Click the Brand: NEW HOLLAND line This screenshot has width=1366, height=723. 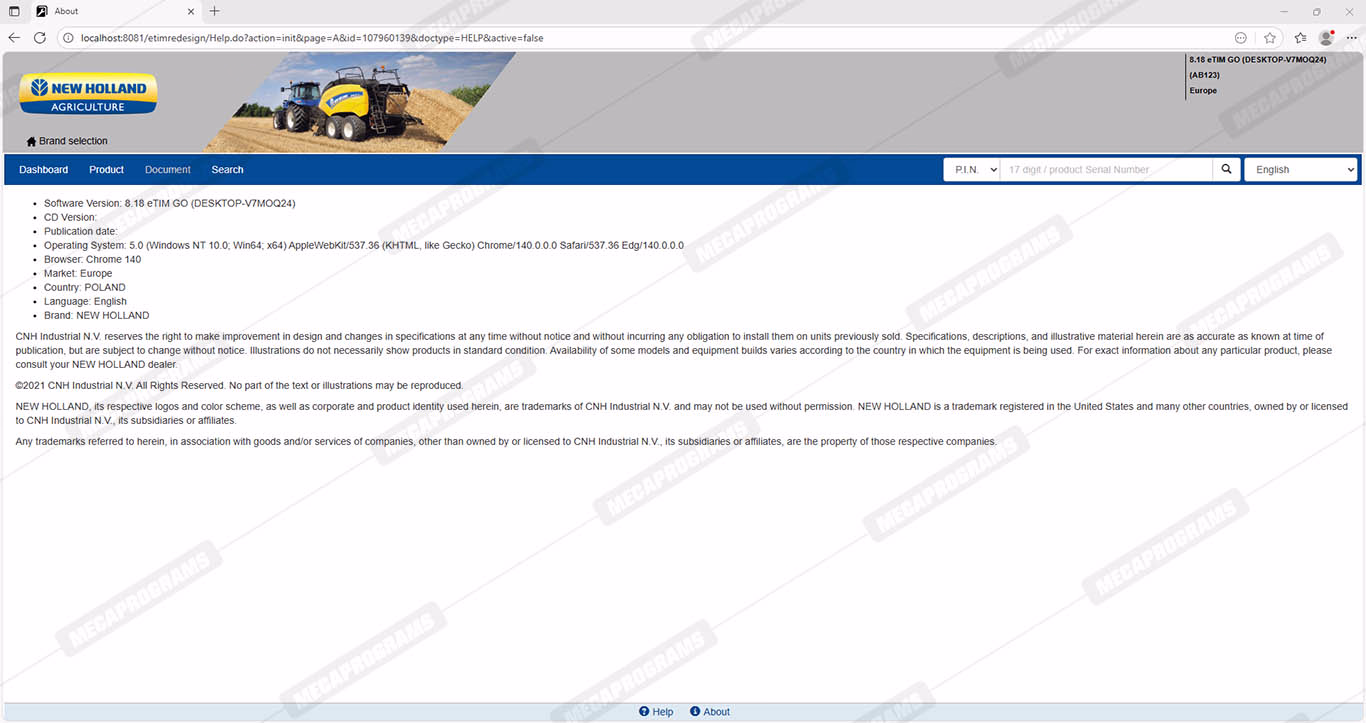click(97, 315)
